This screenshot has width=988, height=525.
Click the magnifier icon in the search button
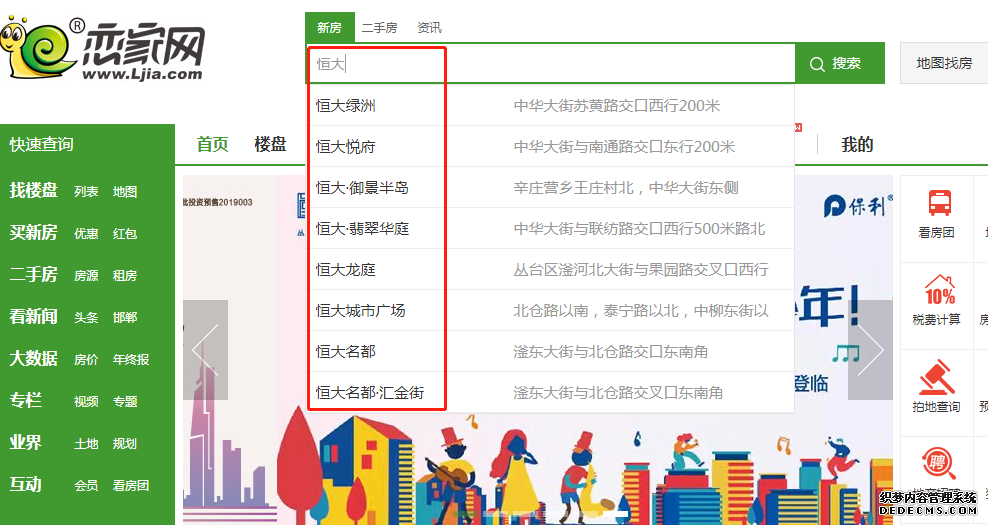[x=817, y=64]
